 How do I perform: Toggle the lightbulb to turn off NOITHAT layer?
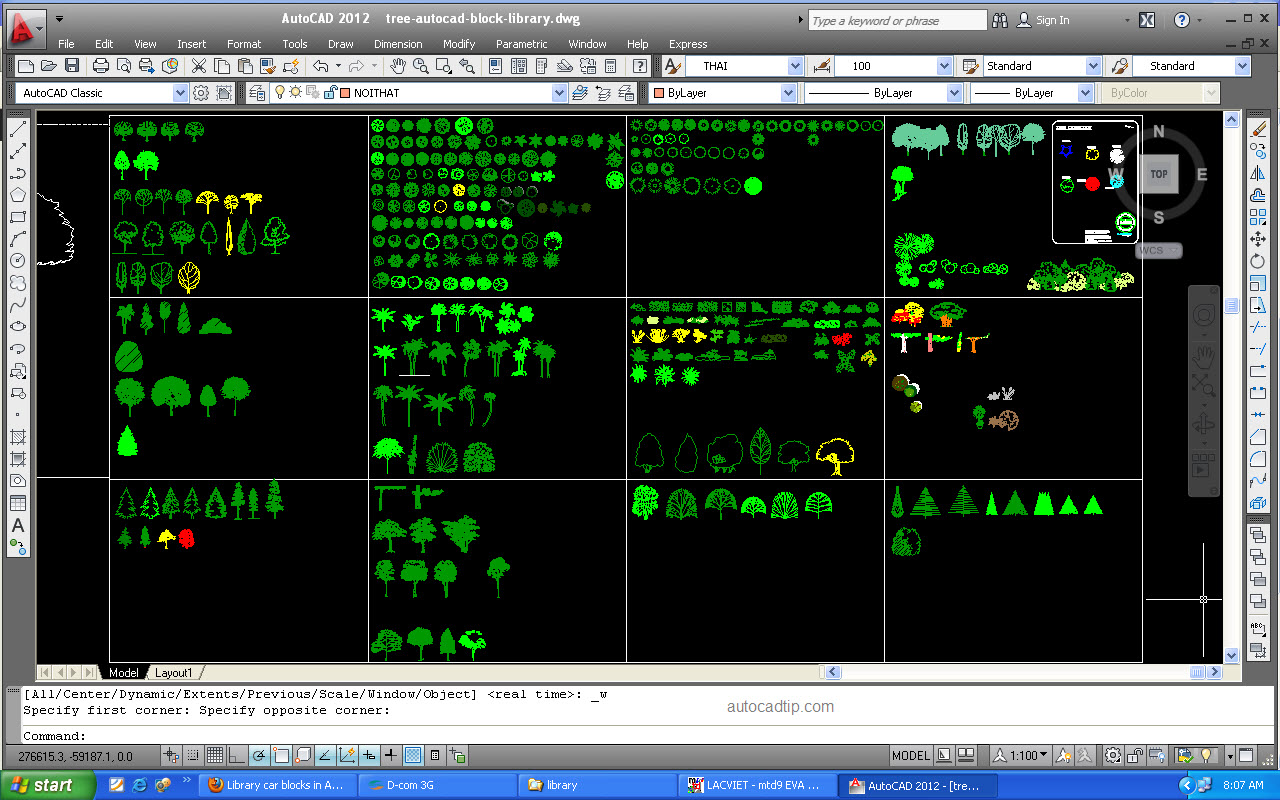coord(279,92)
